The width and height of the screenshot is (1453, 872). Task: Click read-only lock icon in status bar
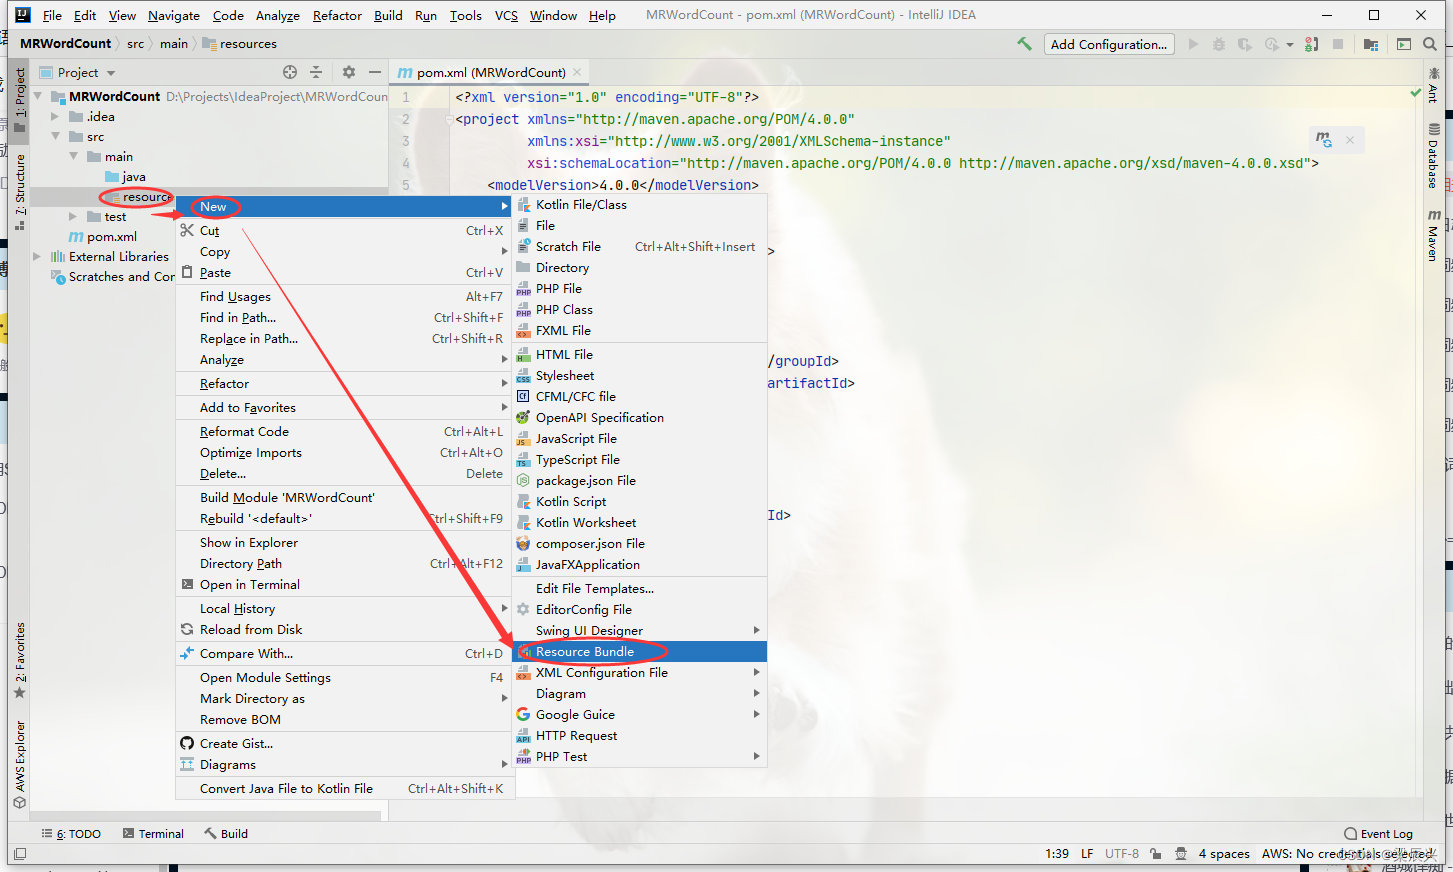pos(1155,854)
